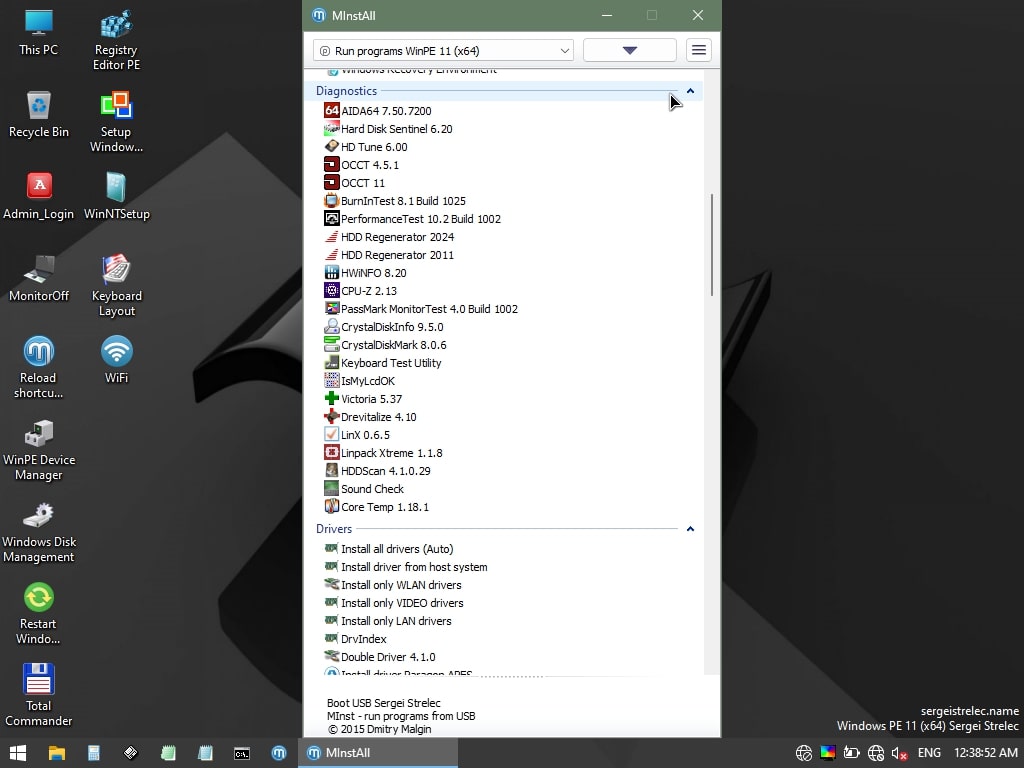Click the MInstAll taskbar button

coord(379,753)
